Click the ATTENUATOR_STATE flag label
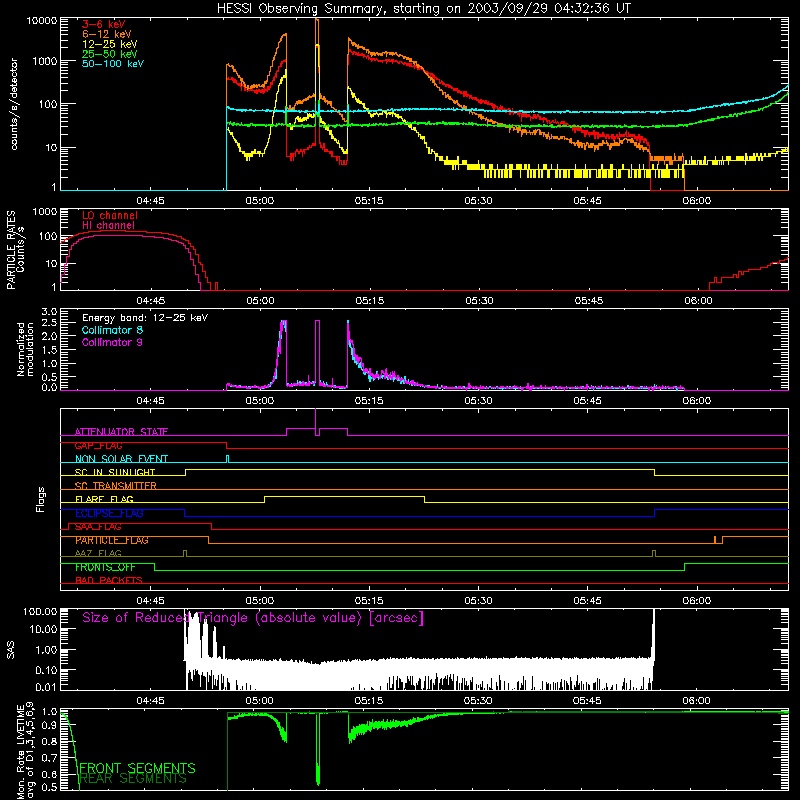 [121, 432]
